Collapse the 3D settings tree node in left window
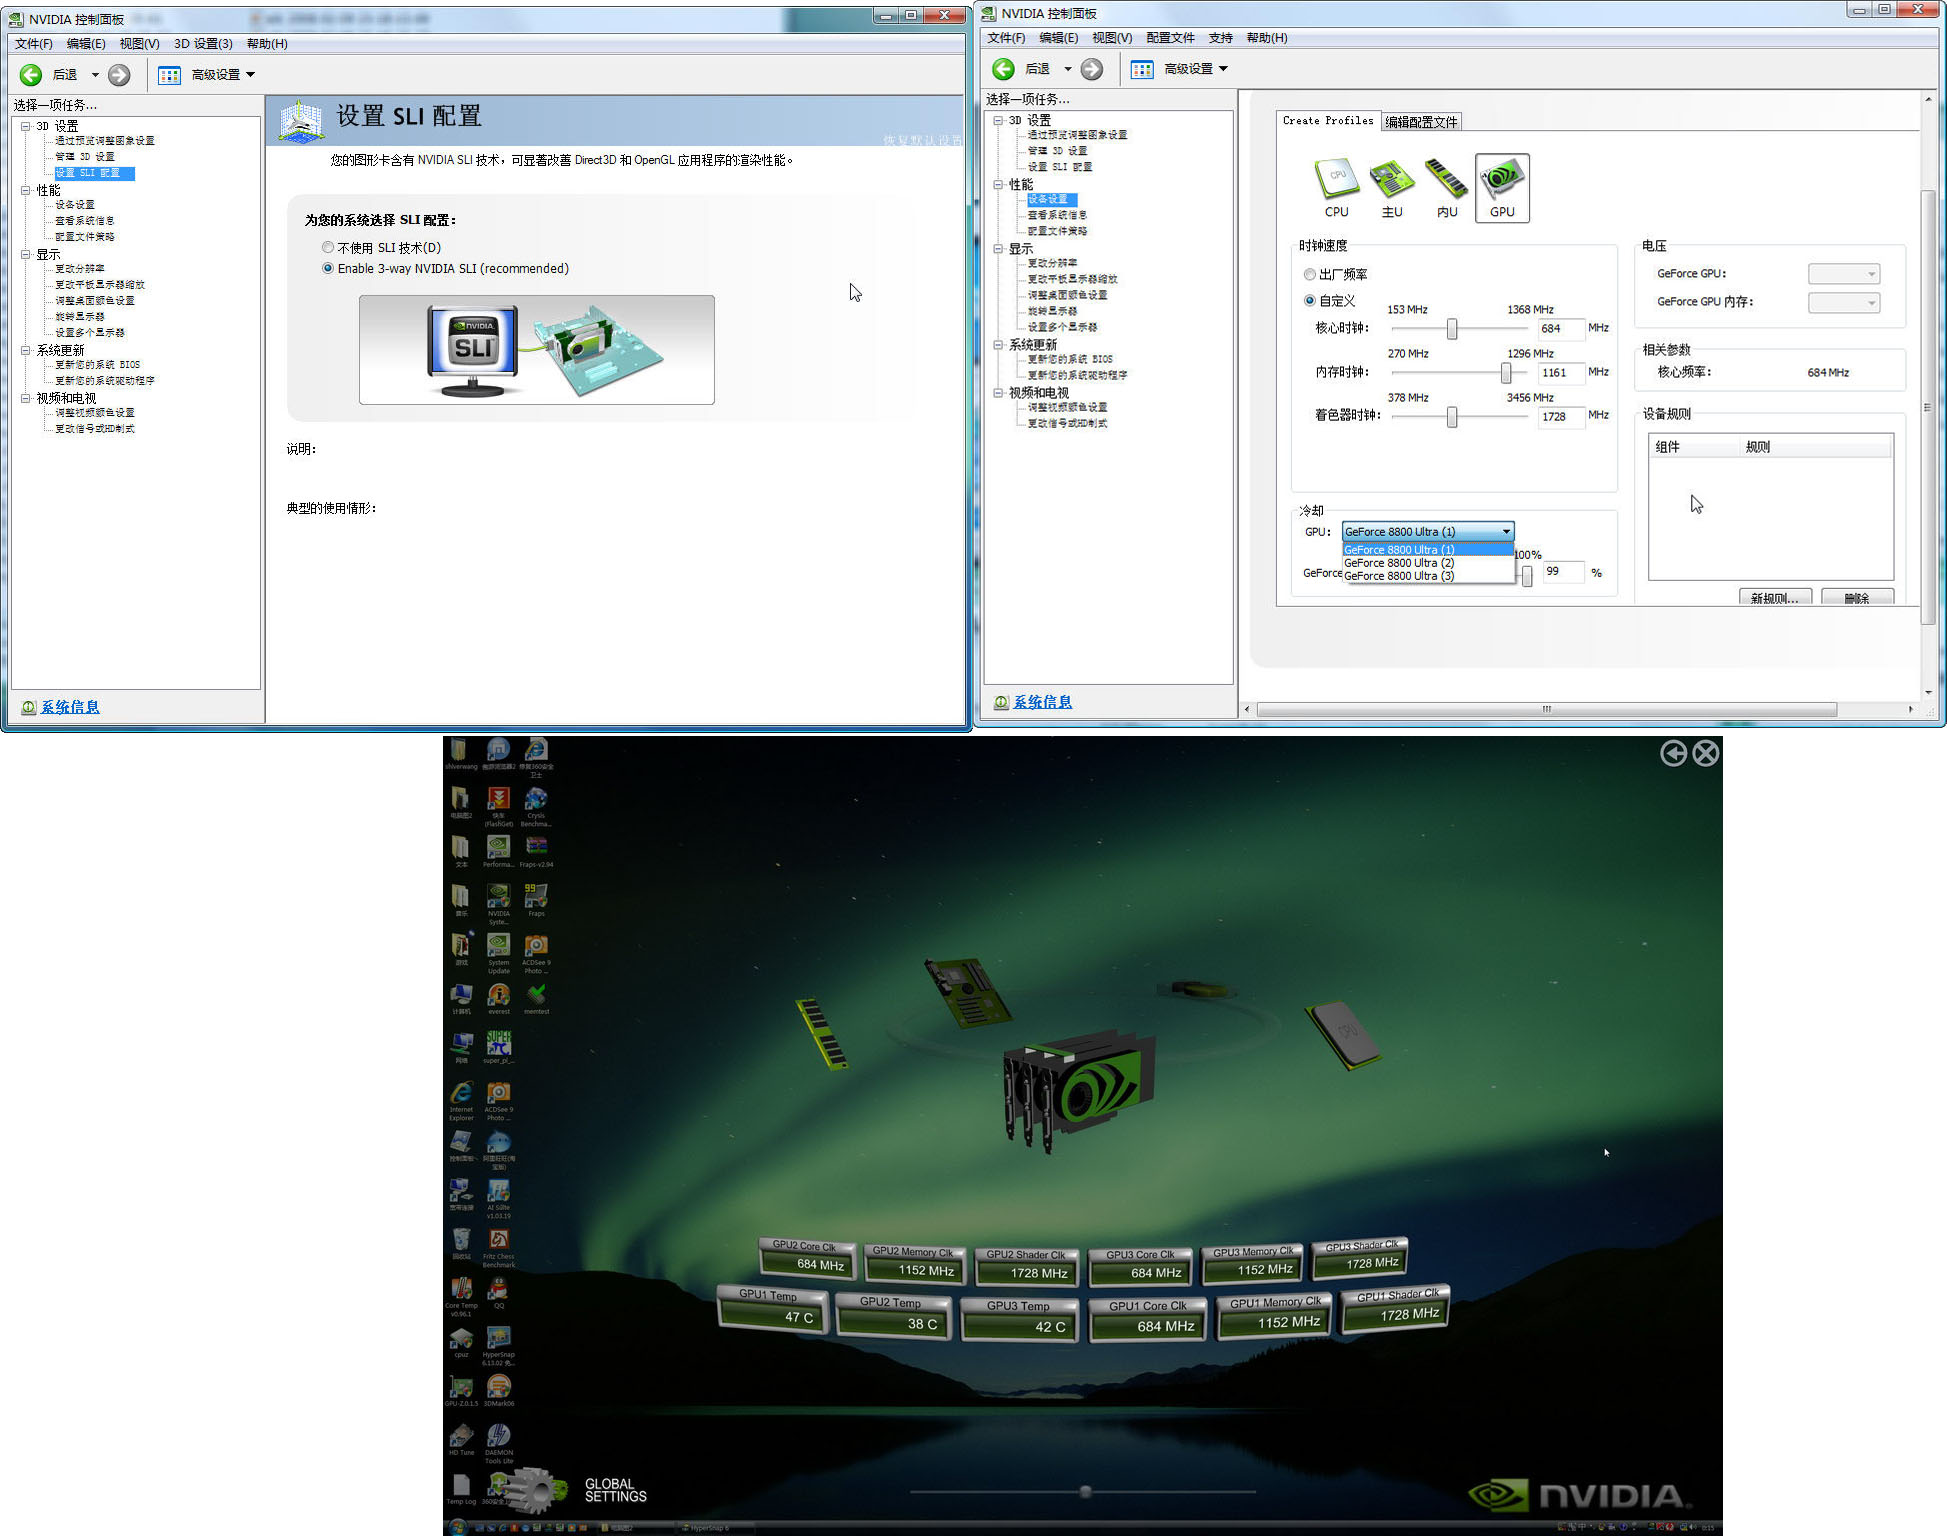Image resolution: width=1947 pixels, height=1536 pixels. coord(26,126)
